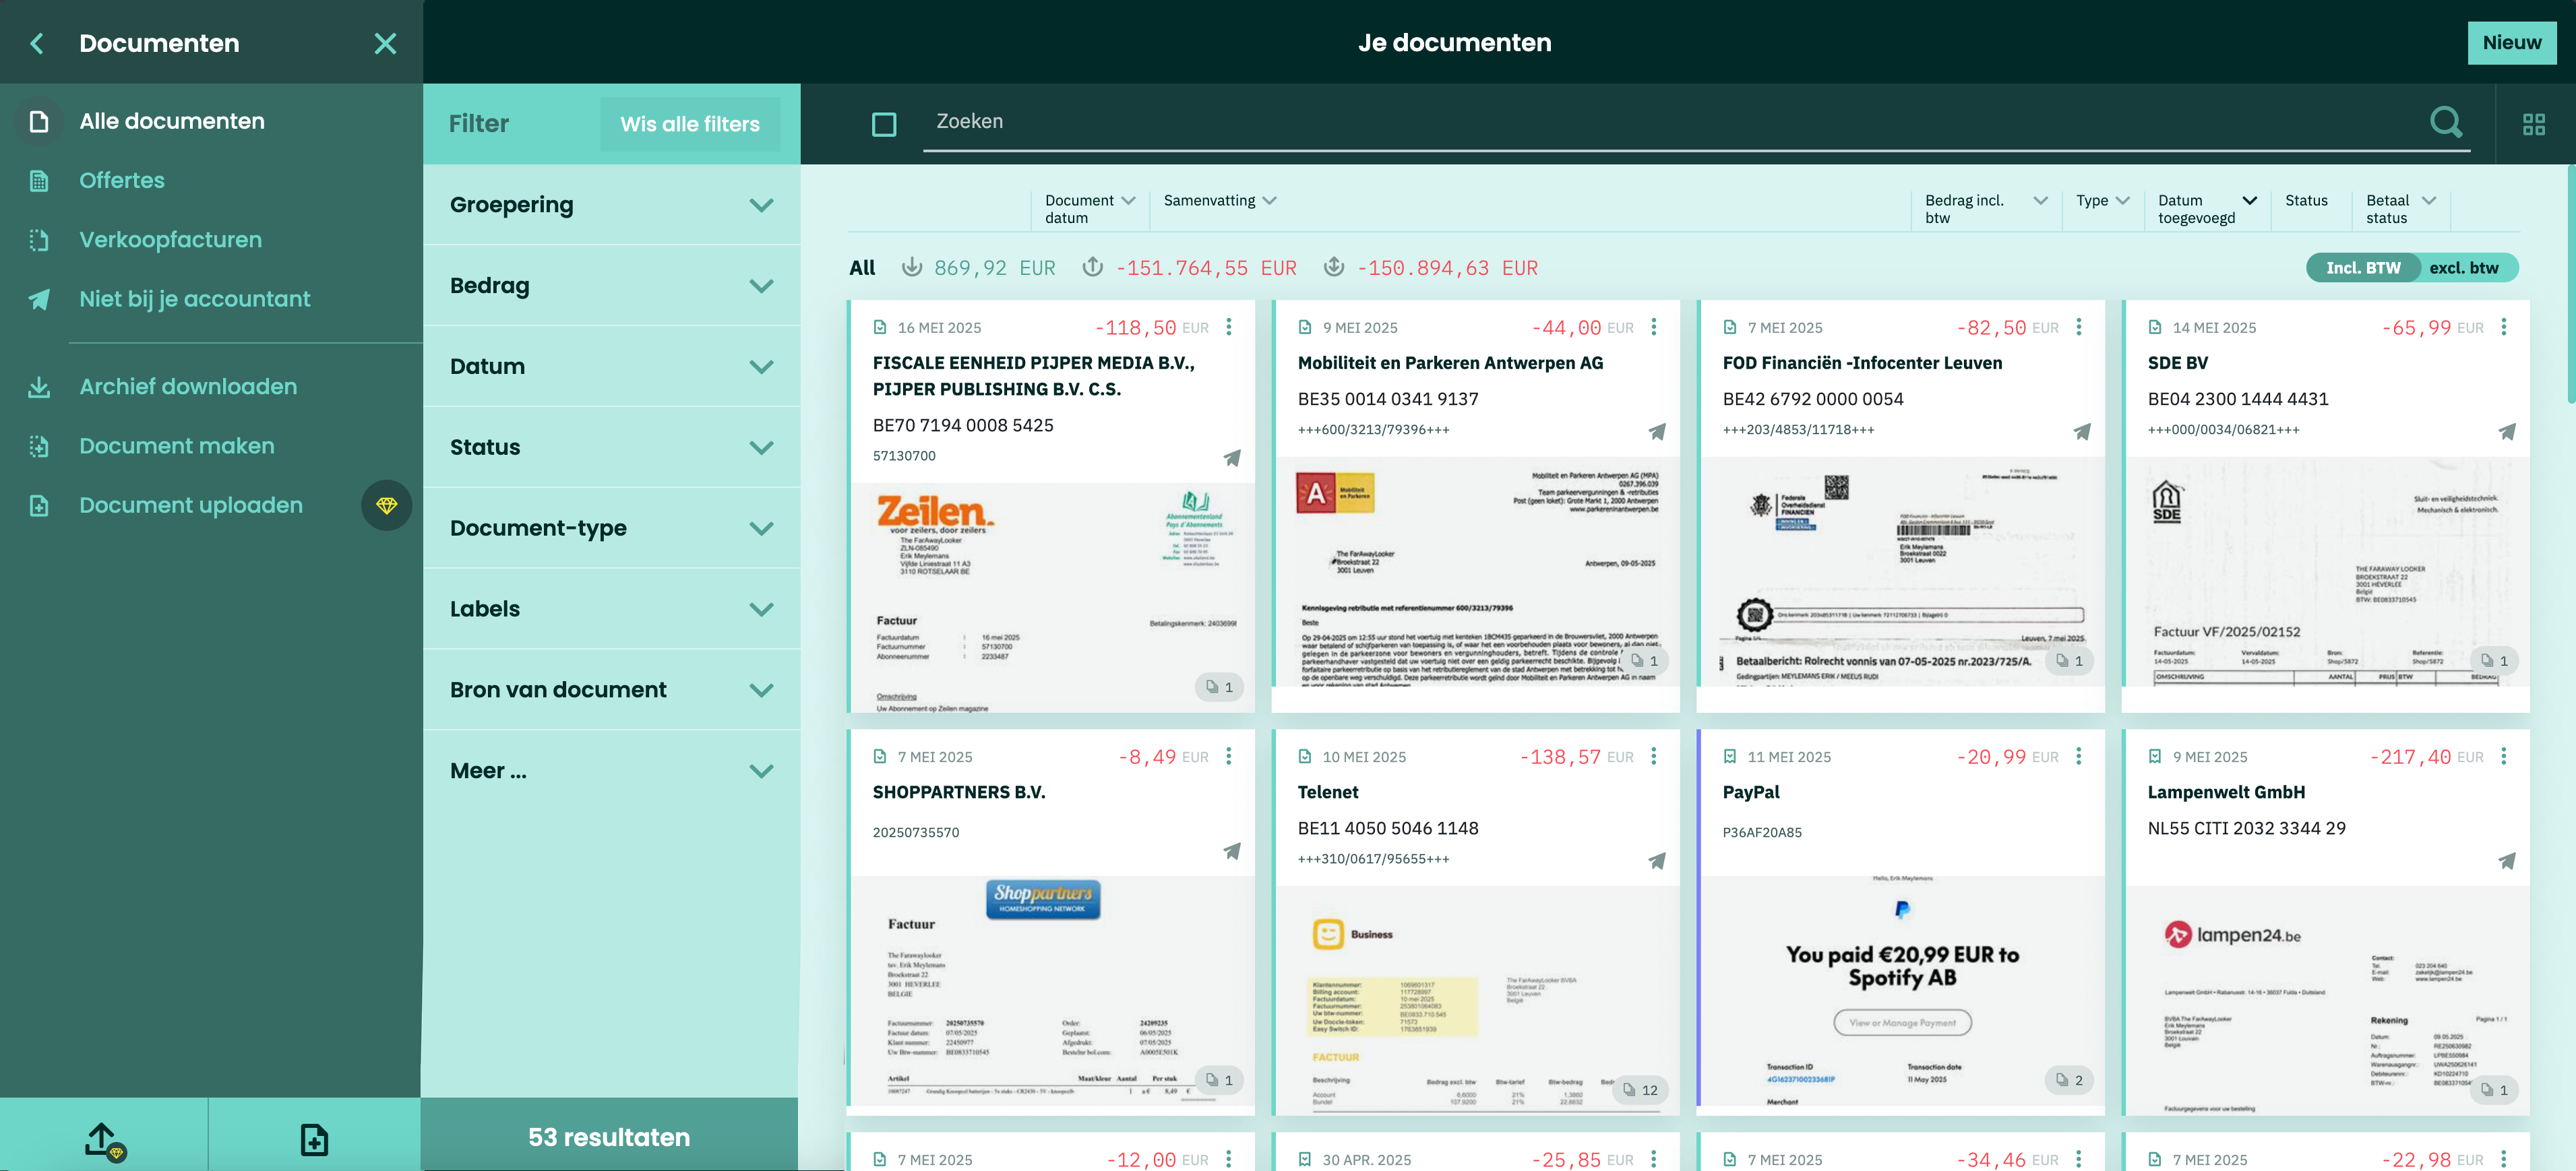Switch amounts to excl. btw
Screen dimensions: 2576x1171
click(2463, 268)
